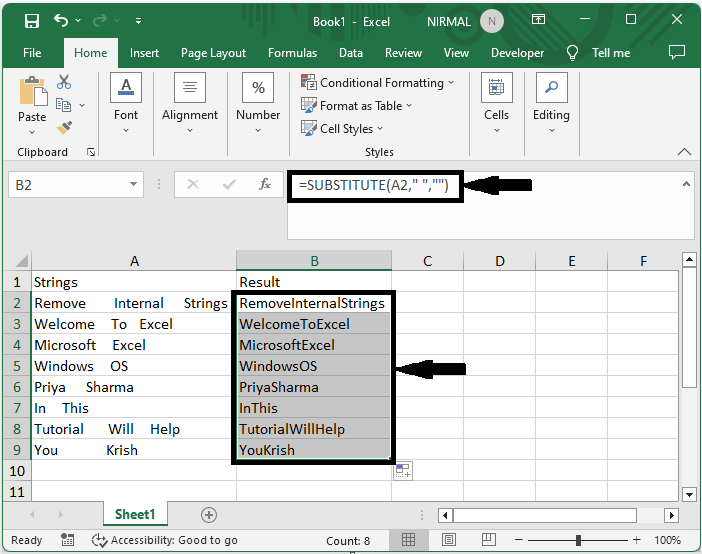Collapse the formula bar
The width and height of the screenshot is (702, 554).
[x=686, y=184]
